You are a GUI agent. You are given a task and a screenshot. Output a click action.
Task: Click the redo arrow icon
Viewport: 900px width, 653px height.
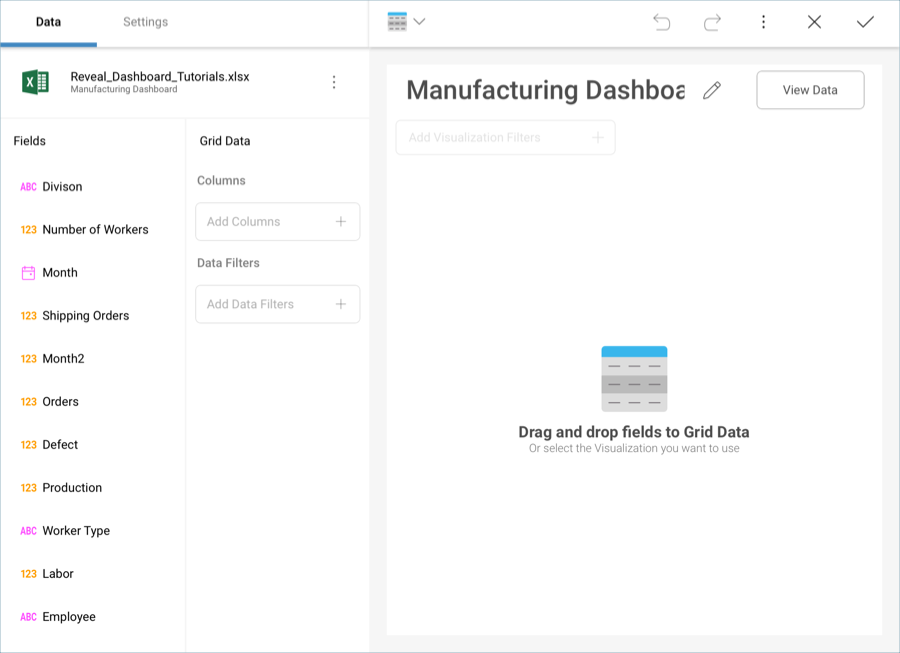coord(712,22)
